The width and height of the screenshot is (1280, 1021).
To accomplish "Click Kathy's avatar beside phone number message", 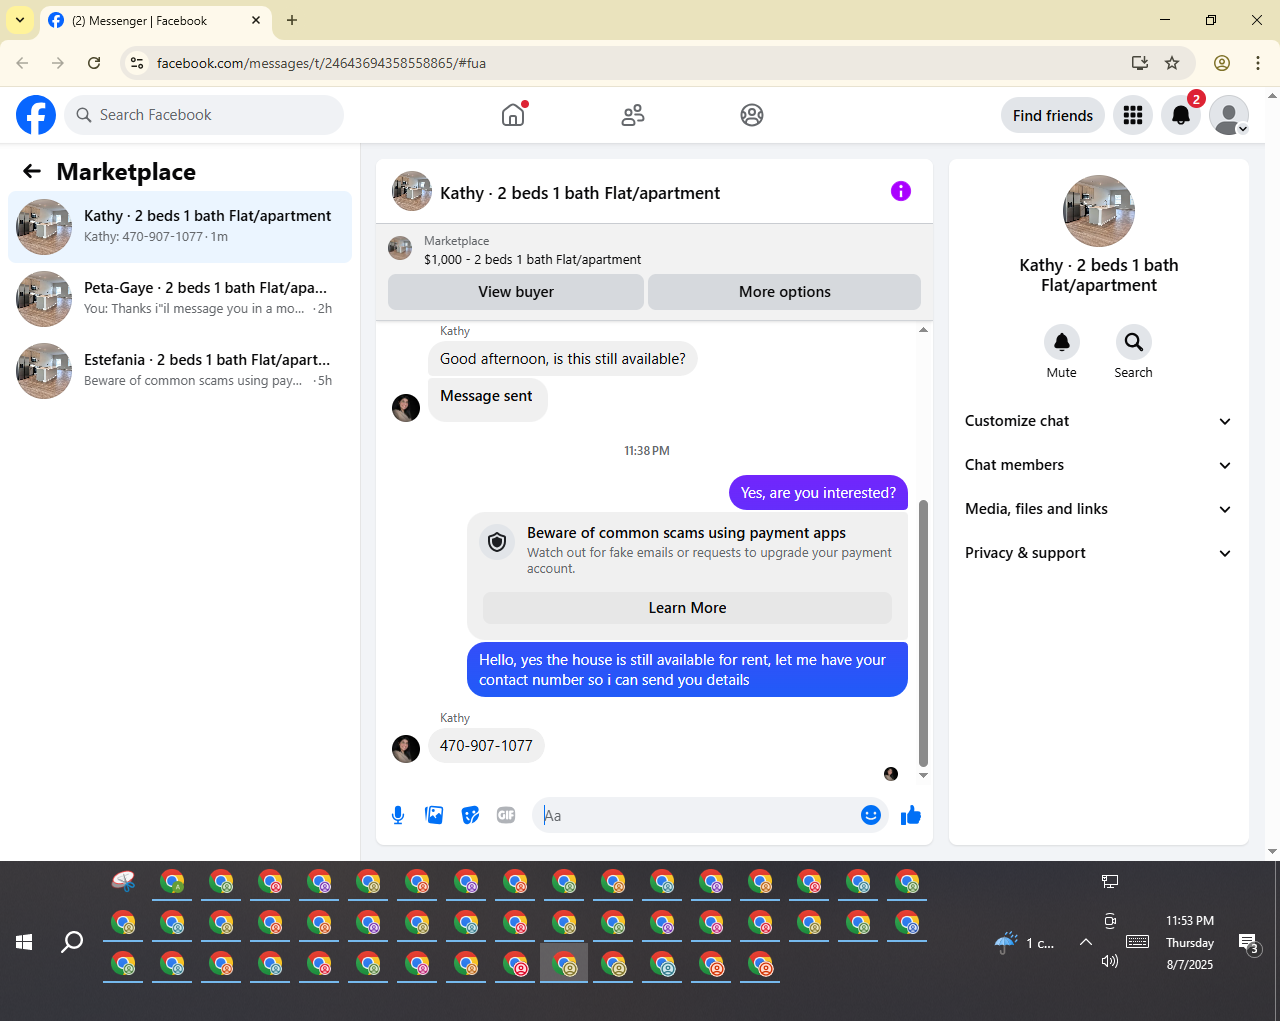I will pos(406,749).
